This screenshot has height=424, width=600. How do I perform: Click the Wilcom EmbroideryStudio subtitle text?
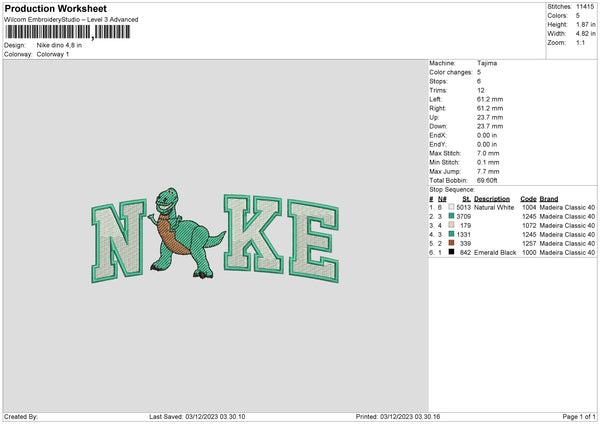click(71, 20)
